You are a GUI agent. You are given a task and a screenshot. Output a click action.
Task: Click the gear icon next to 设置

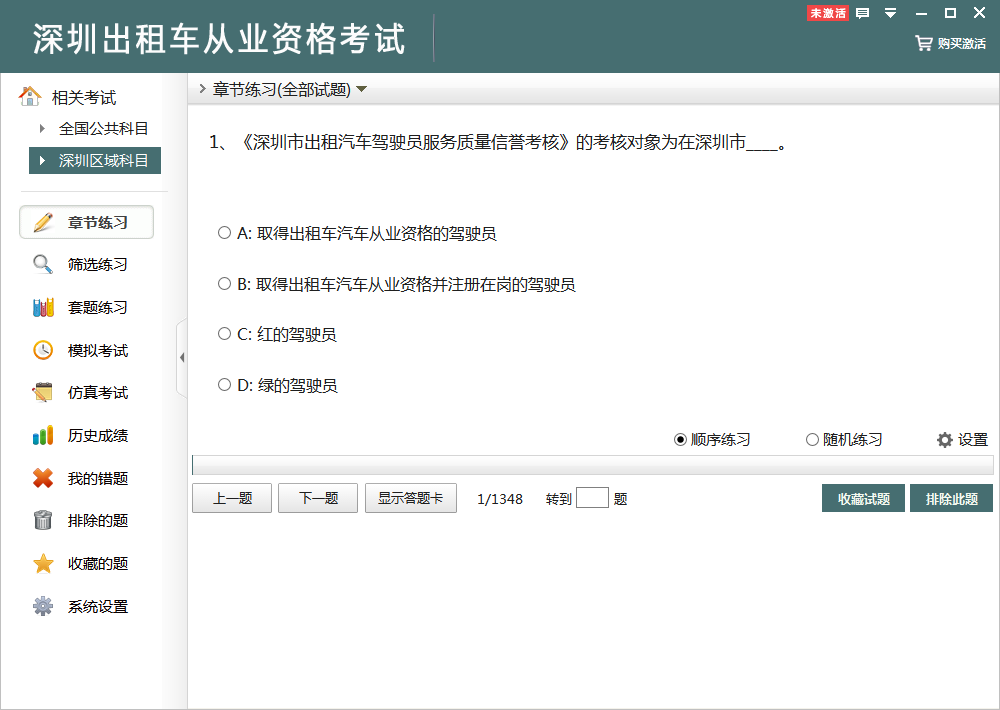pos(945,440)
